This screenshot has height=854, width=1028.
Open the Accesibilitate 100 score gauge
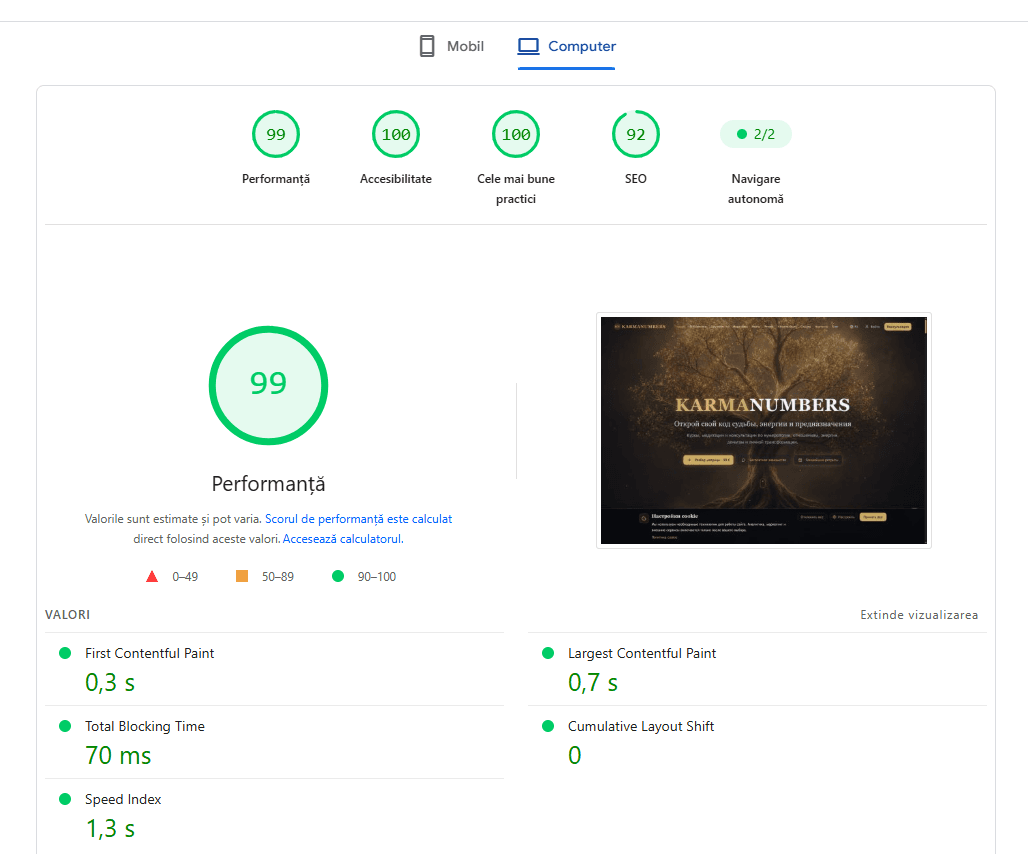(396, 134)
